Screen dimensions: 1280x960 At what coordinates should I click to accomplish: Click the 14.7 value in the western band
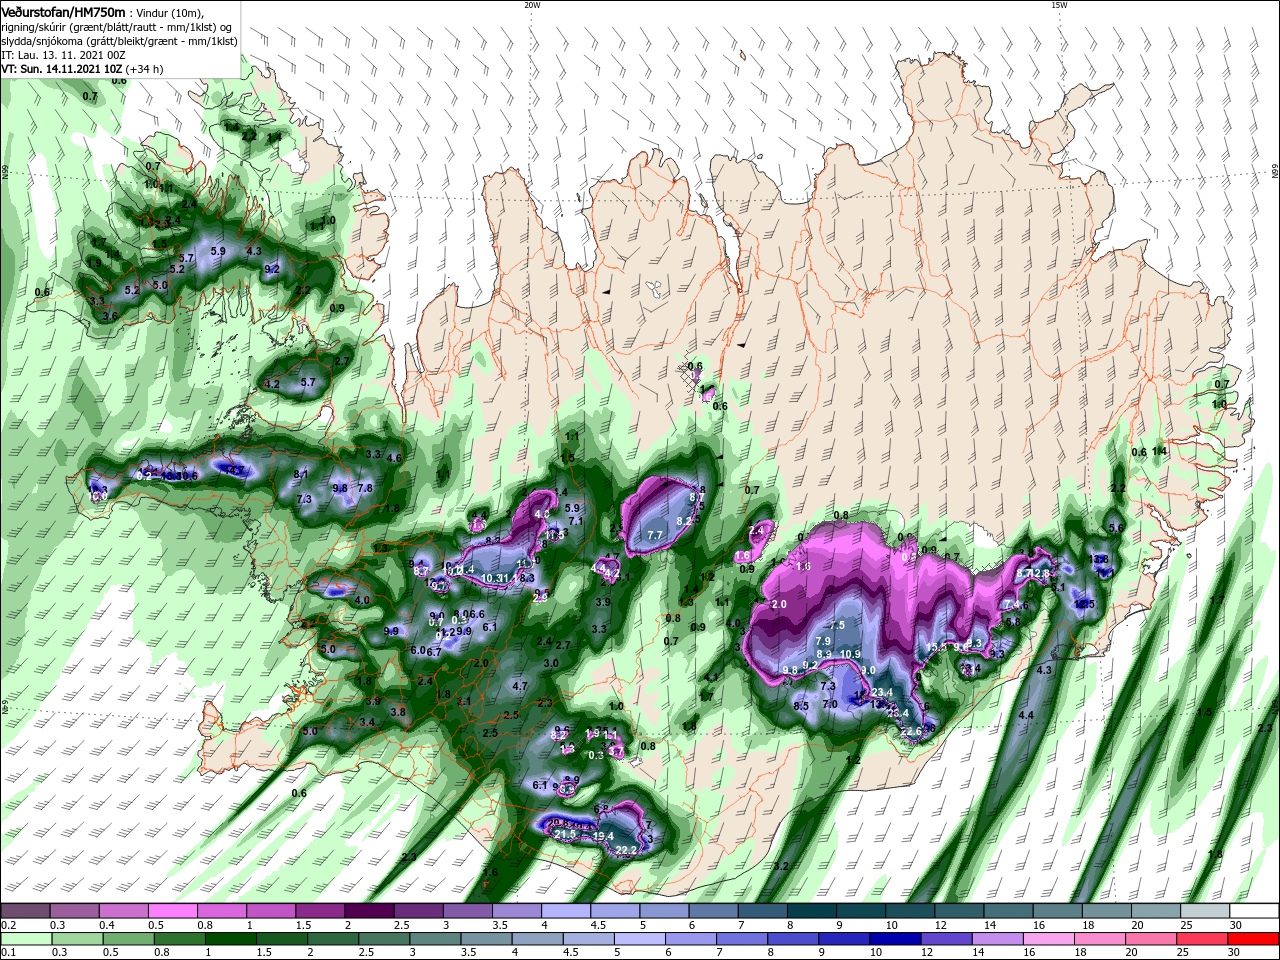tap(234, 470)
